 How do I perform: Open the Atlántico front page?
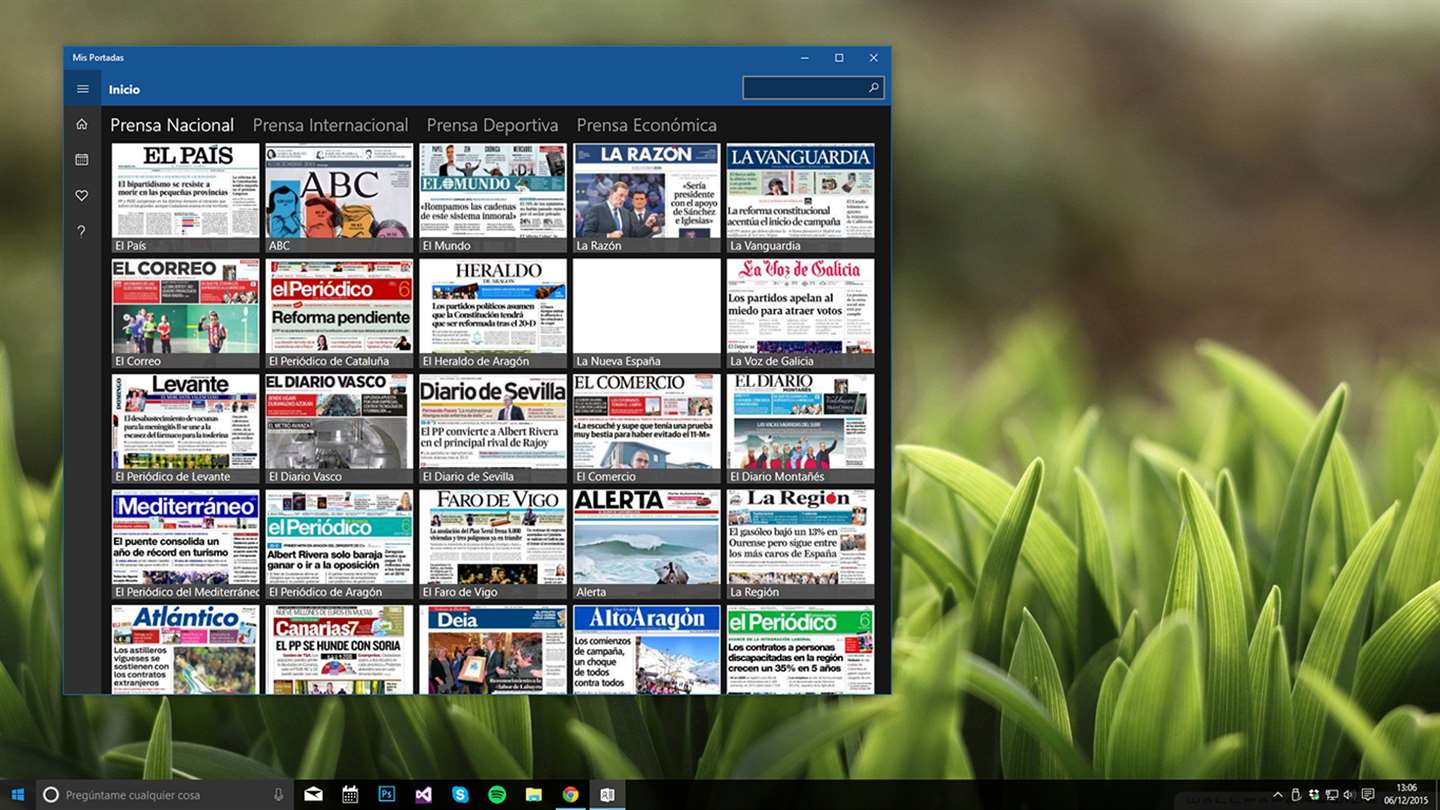(x=186, y=650)
